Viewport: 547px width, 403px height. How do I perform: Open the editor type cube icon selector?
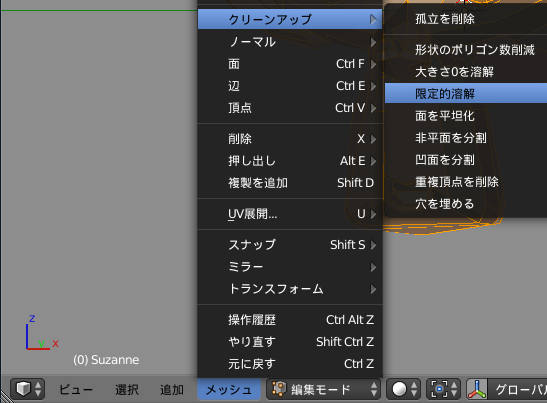(28, 389)
